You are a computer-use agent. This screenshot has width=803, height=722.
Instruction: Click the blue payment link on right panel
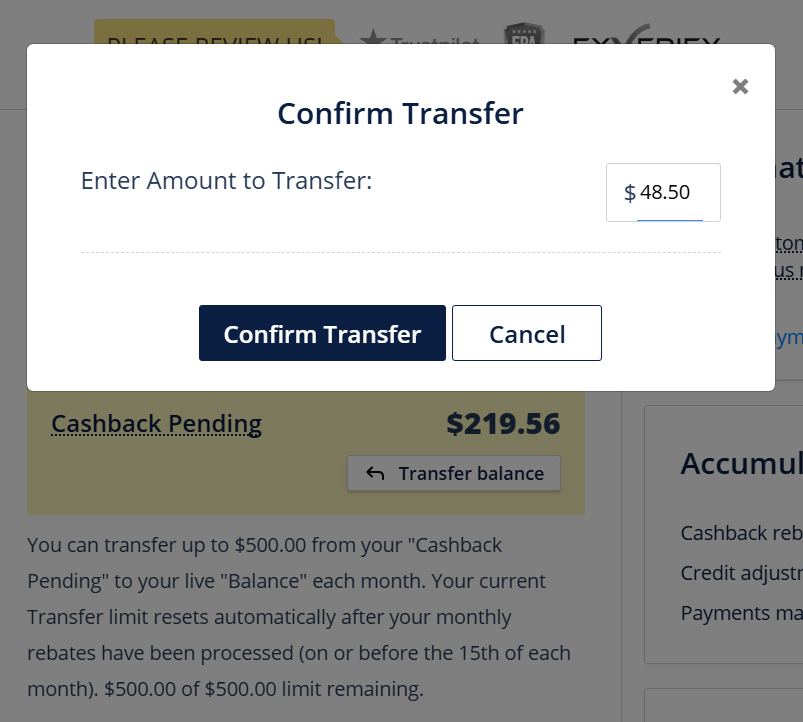[791, 337]
